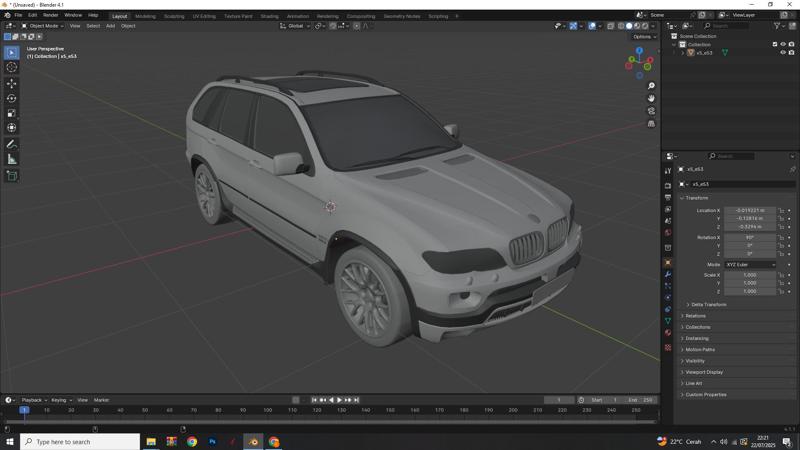Open the timeline Keying menu
Image resolution: width=800 pixels, height=450 pixels.
click(x=61, y=400)
